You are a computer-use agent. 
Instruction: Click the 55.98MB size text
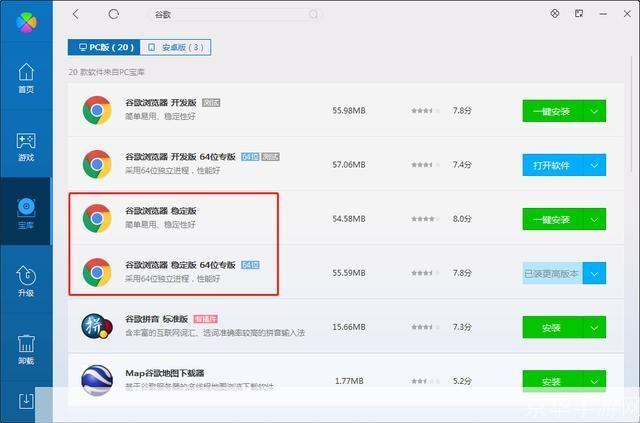click(349, 111)
